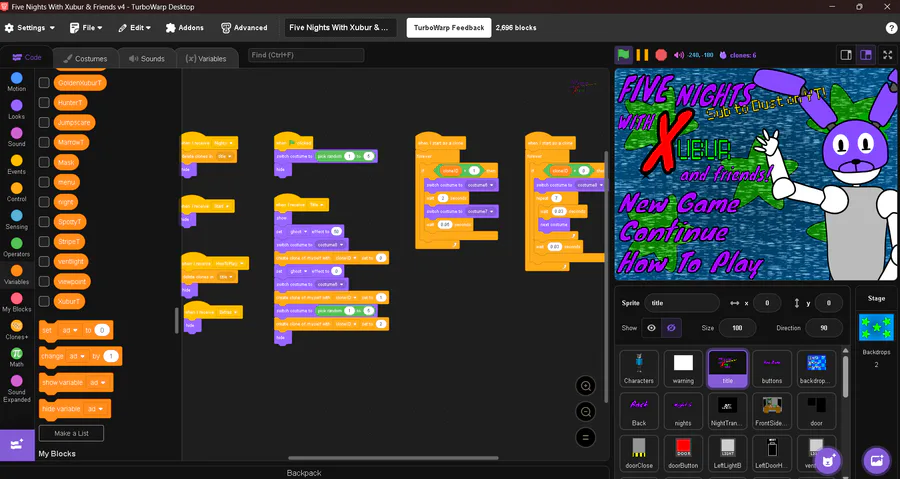Check the GoldenXuburT variable checkbox
Image resolution: width=900 pixels, height=479 pixels.
(x=44, y=83)
